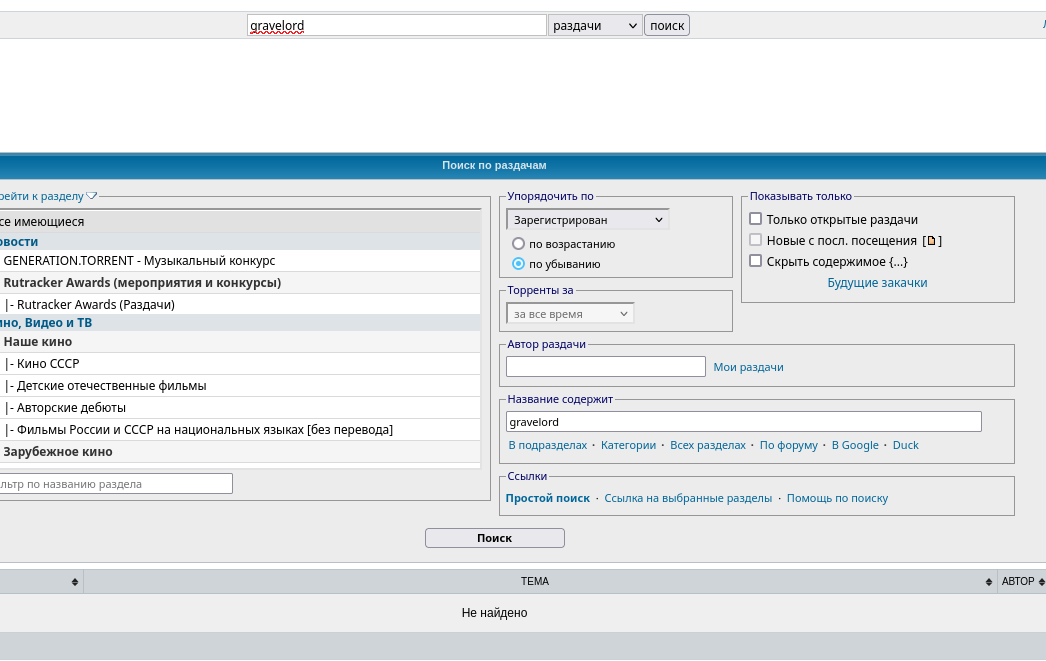Search 'В Google' link
The image size is (1046, 661).
tap(855, 445)
